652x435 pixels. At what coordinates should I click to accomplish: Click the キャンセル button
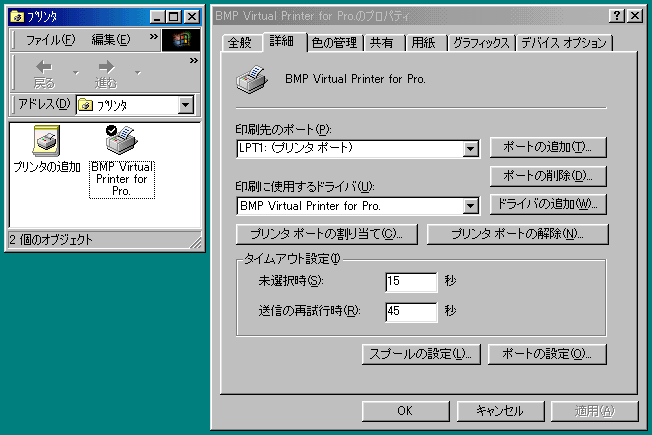(500, 411)
